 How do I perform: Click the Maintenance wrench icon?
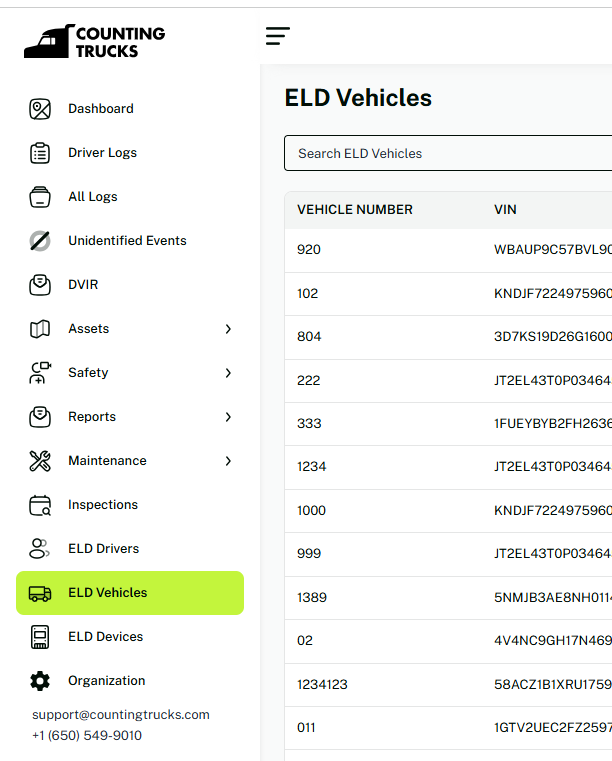point(40,461)
